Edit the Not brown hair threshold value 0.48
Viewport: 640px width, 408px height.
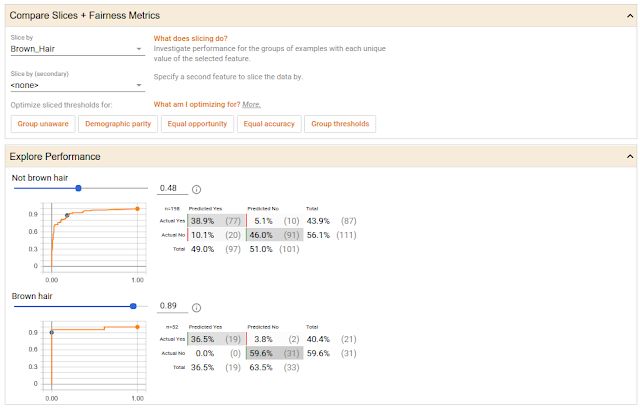tap(170, 188)
